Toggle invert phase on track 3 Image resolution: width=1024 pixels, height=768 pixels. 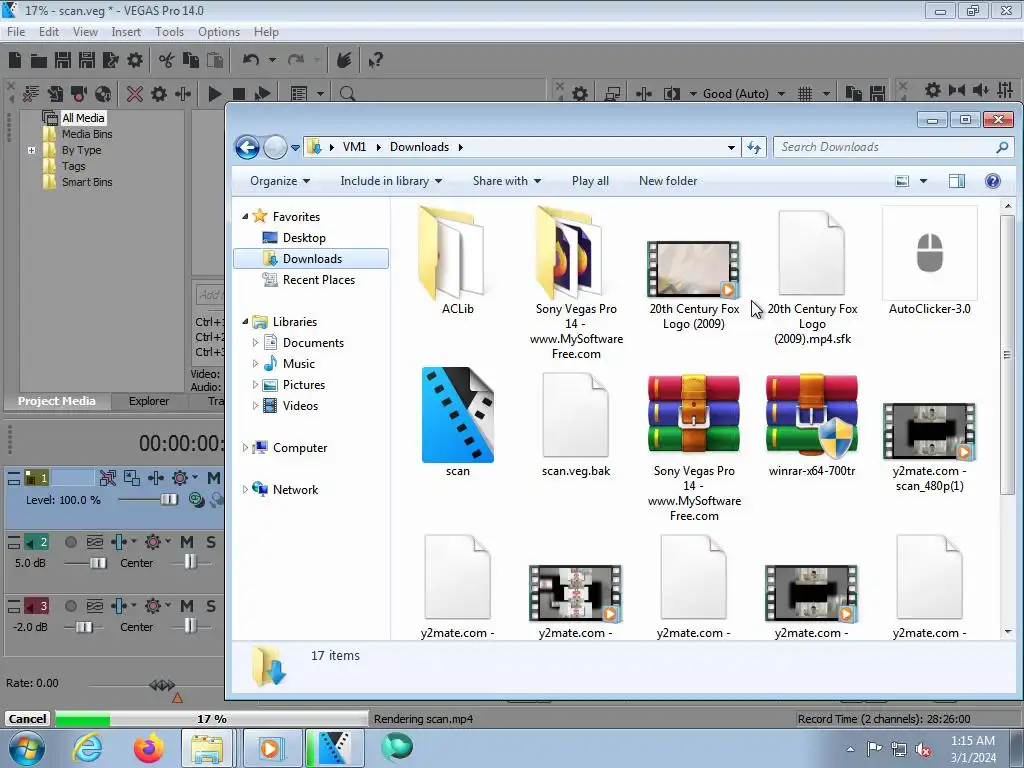[95, 606]
